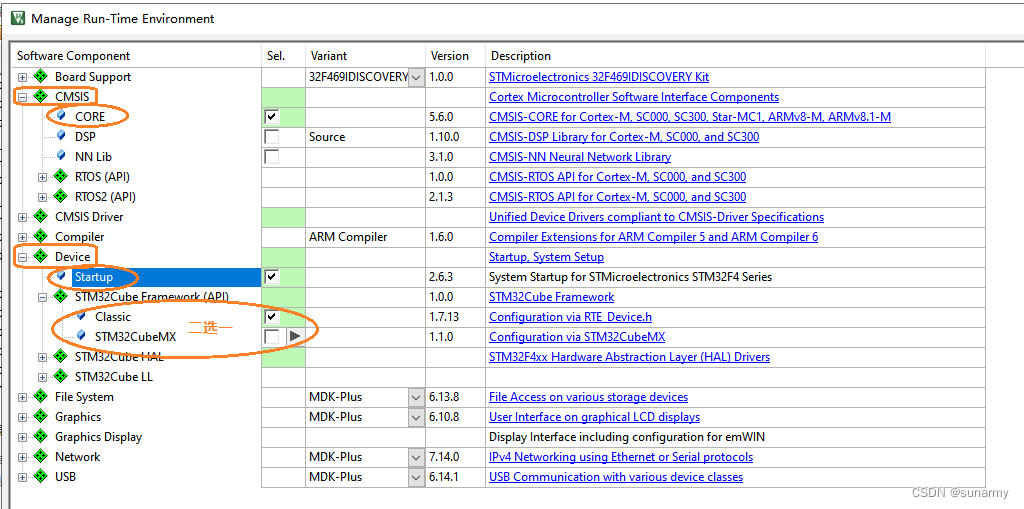
Task: Open the USB variant dropdown
Action: tap(416, 477)
